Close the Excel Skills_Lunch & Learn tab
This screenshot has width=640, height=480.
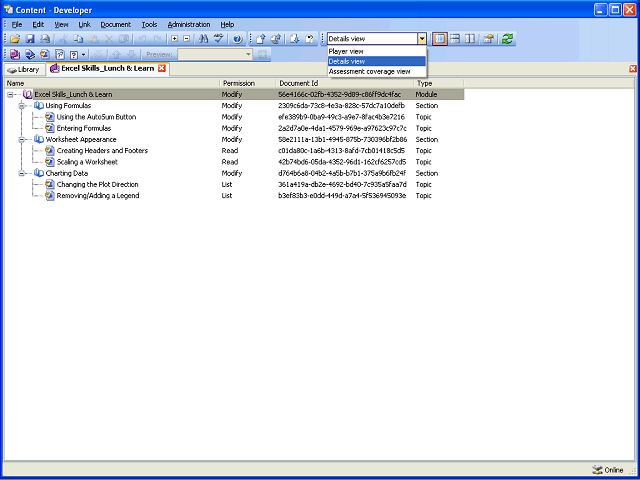pos(162,69)
